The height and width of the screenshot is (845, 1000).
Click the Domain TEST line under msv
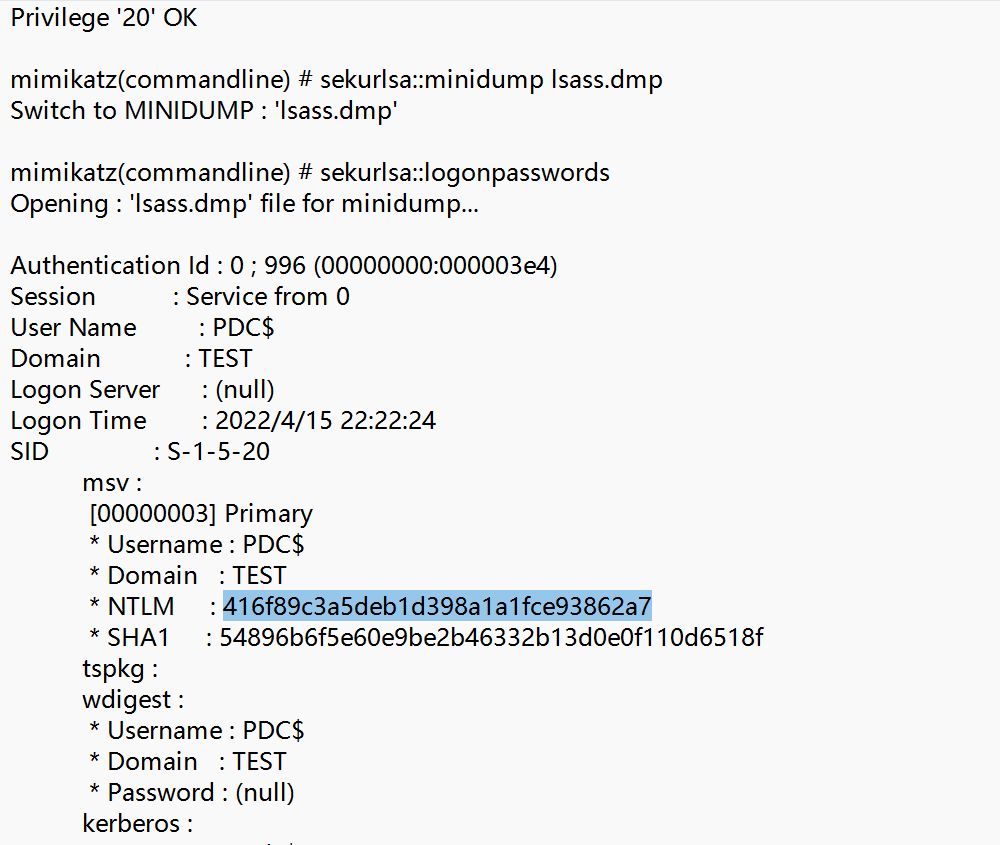(188, 576)
